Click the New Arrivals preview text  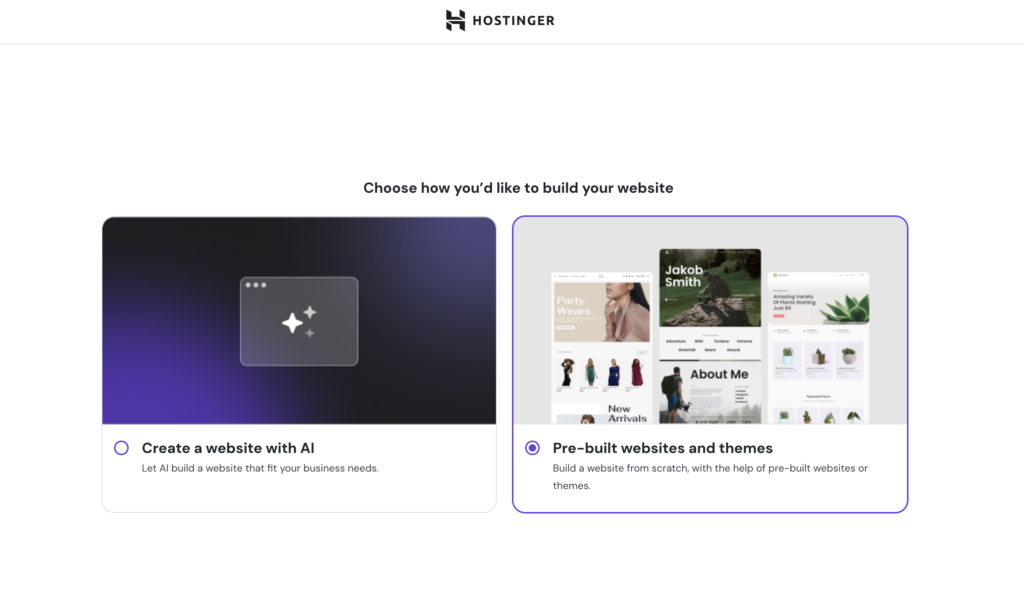pyautogui.click(x=627, y=413)
